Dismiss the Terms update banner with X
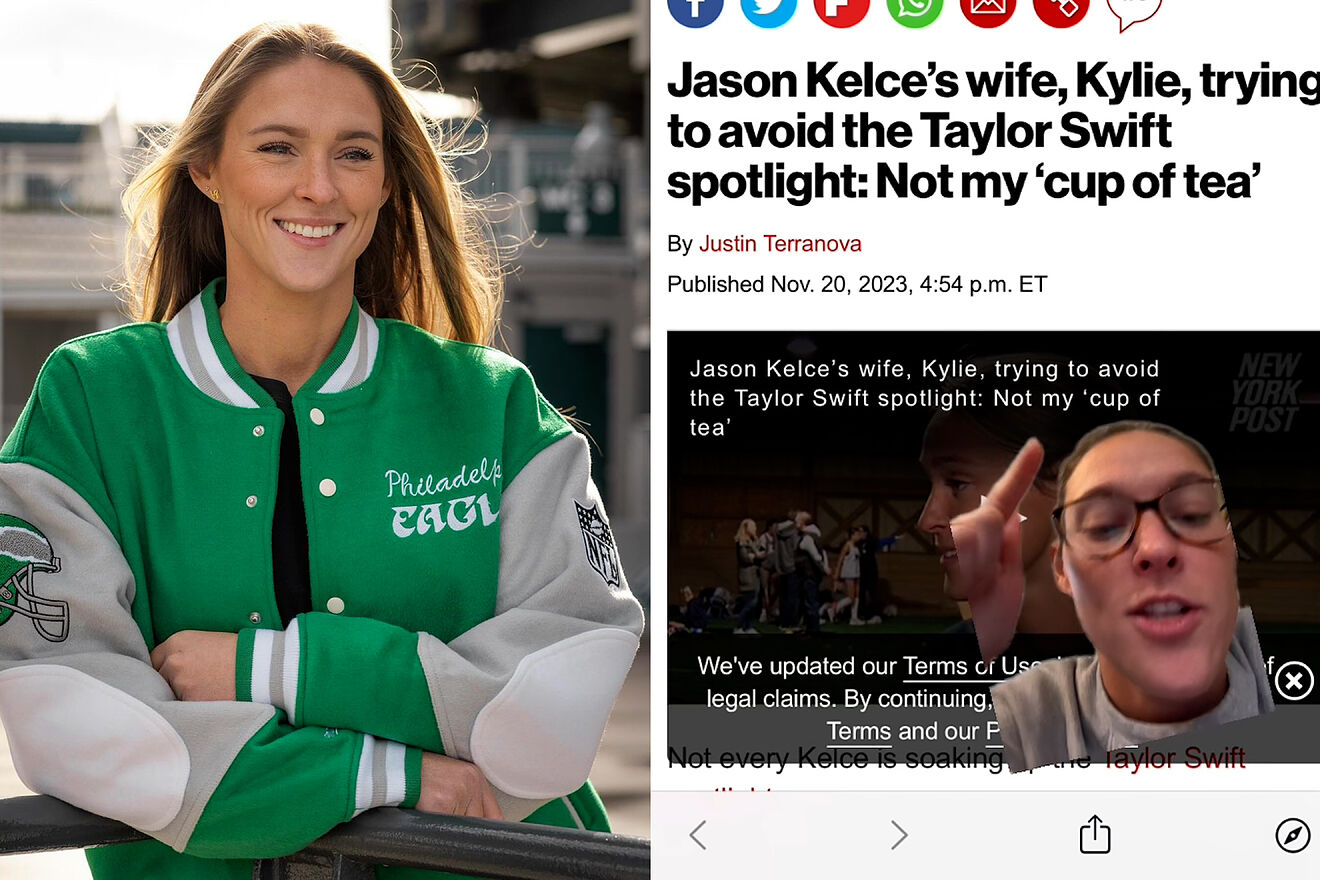 [x=1294, y=681]
